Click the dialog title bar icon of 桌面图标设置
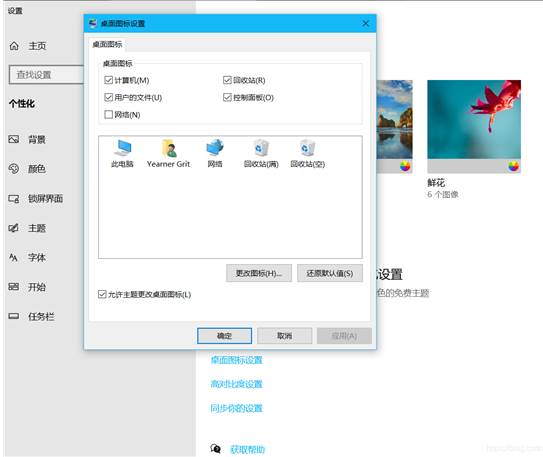Viewport: 543px width, 457px height. tap(92, 24)
